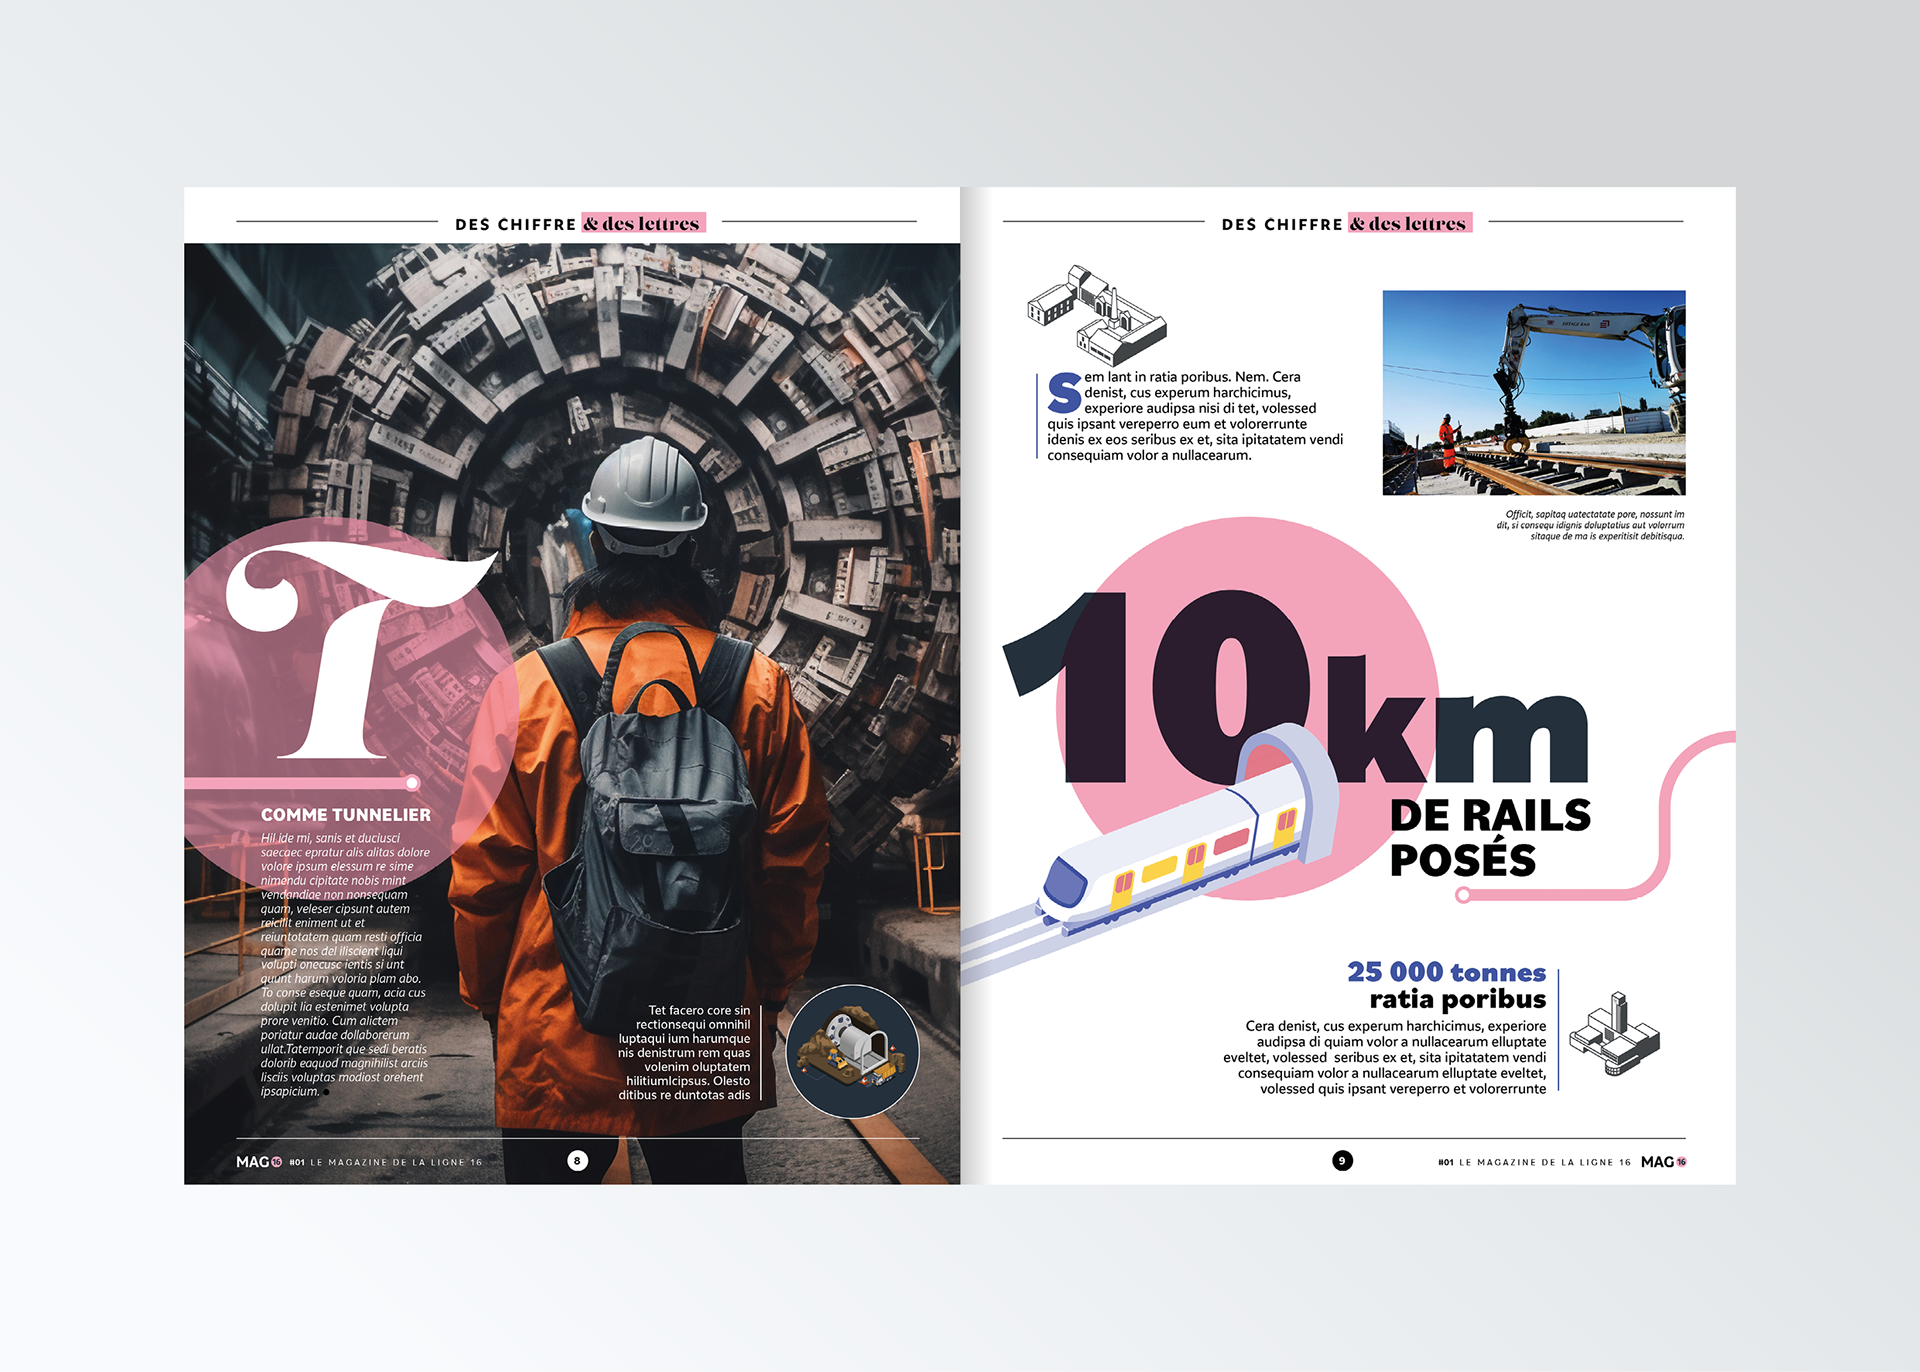Click the MAG 16 logo bottom right

[x=1663, y=1161]
